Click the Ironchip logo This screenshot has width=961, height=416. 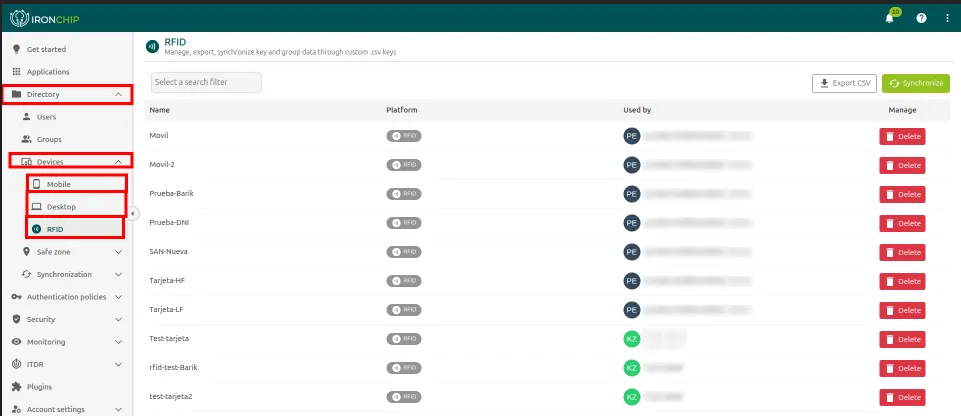pyautogui.click(x=45, y=20)
